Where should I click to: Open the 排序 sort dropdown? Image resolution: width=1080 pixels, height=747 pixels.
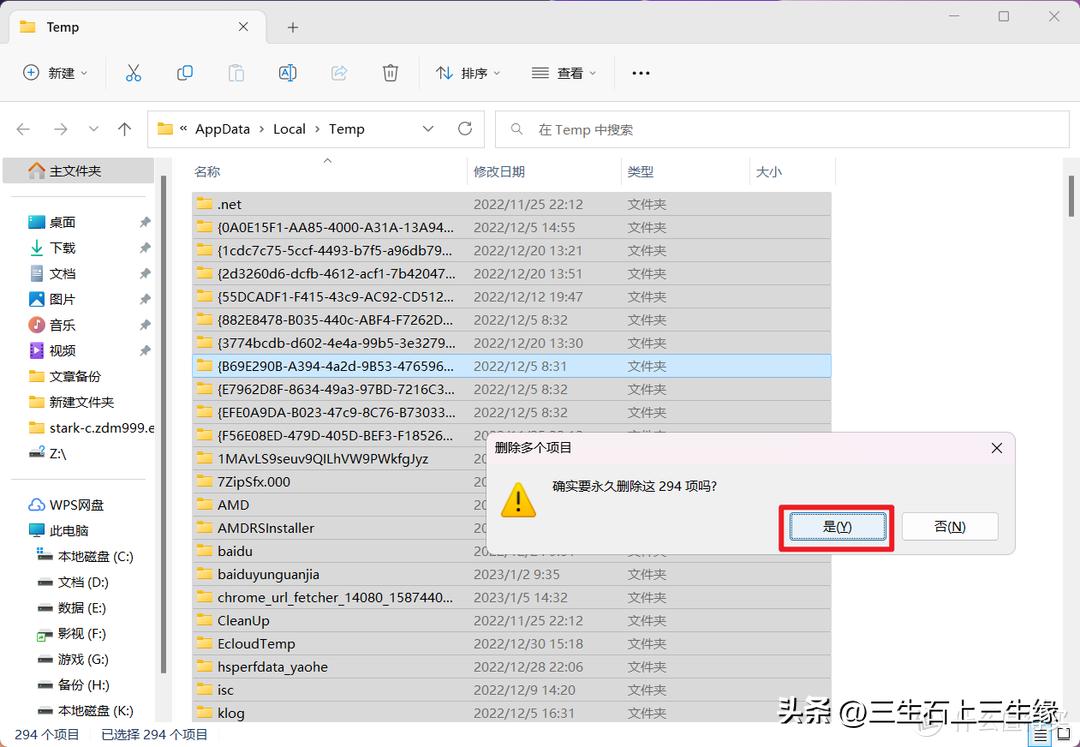pyautogui.click(x=467, y=72)
